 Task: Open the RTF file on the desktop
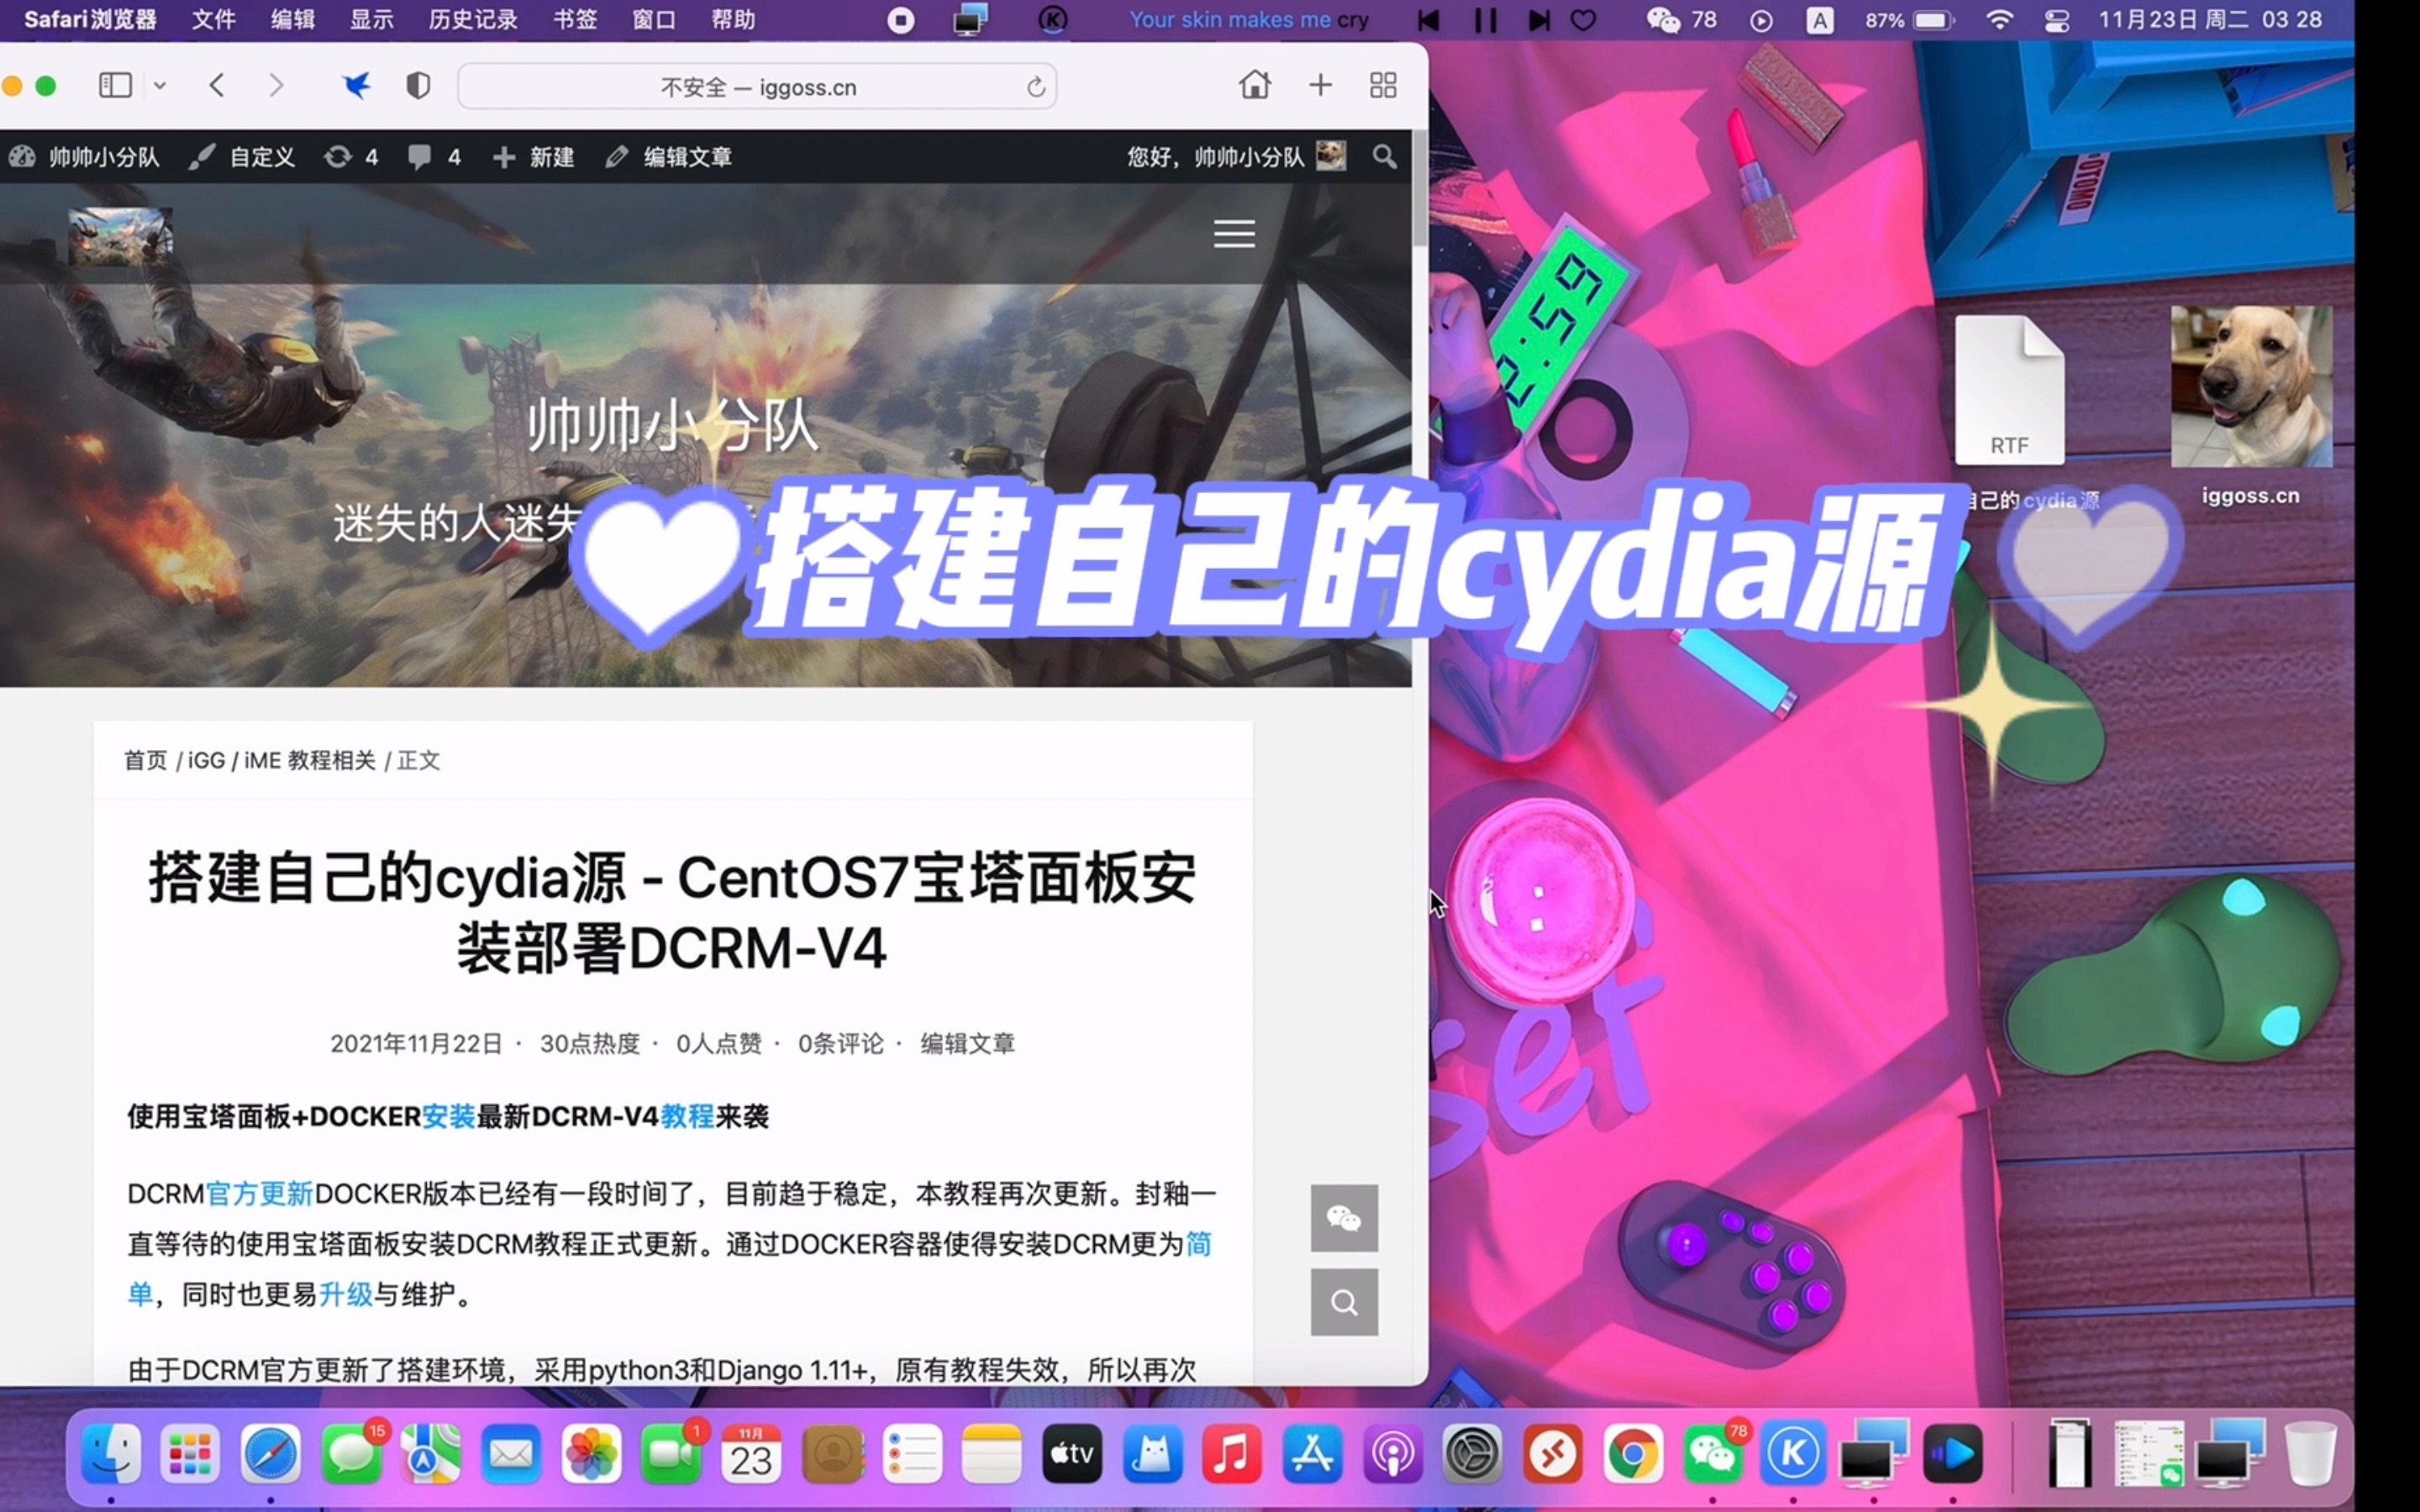point(2009,390)
